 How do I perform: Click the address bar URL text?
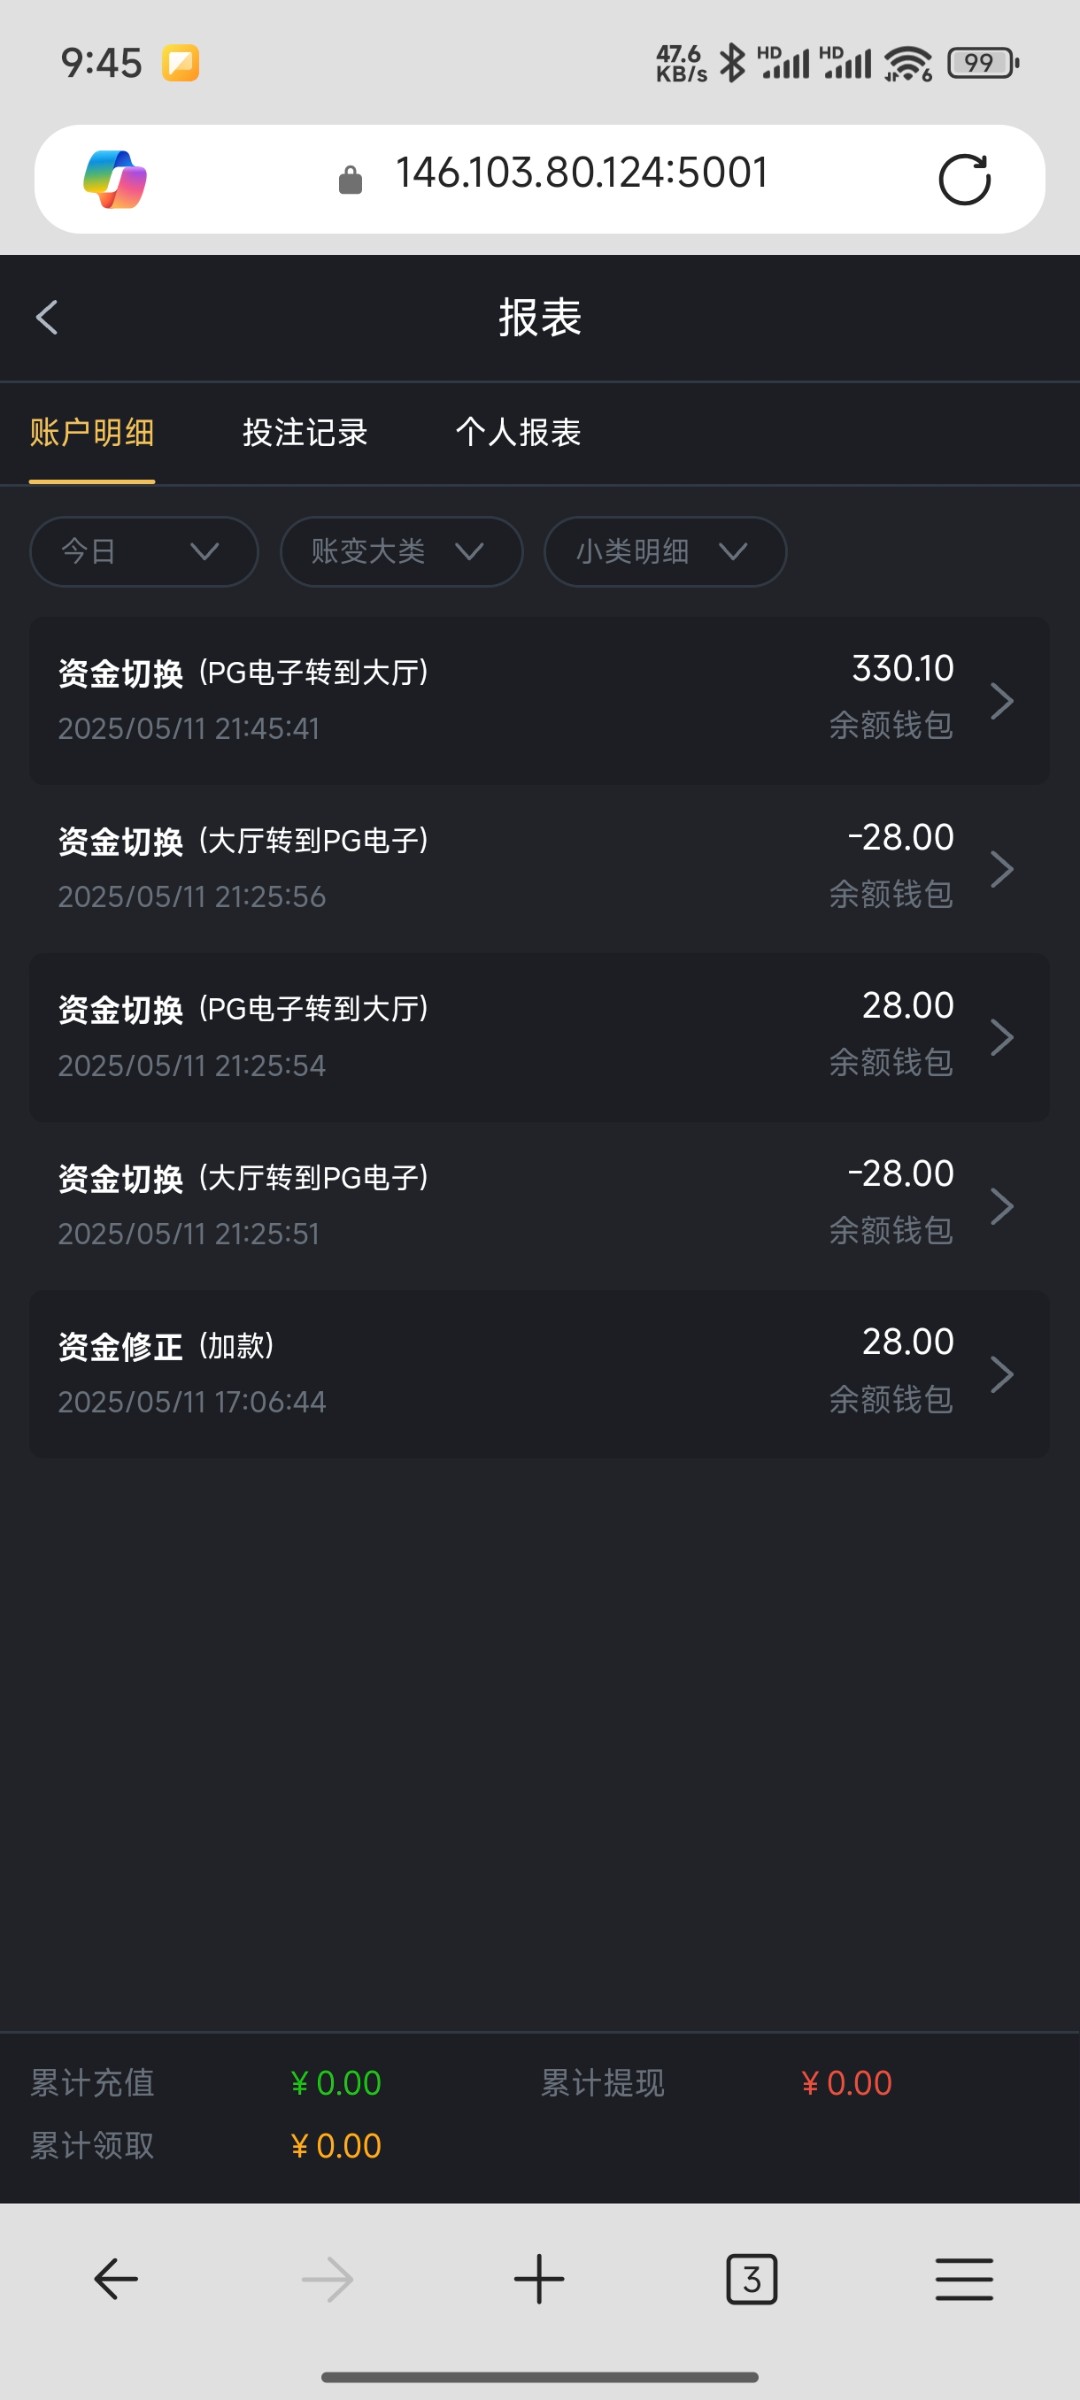pyautogui.click(x=581, y=174)
